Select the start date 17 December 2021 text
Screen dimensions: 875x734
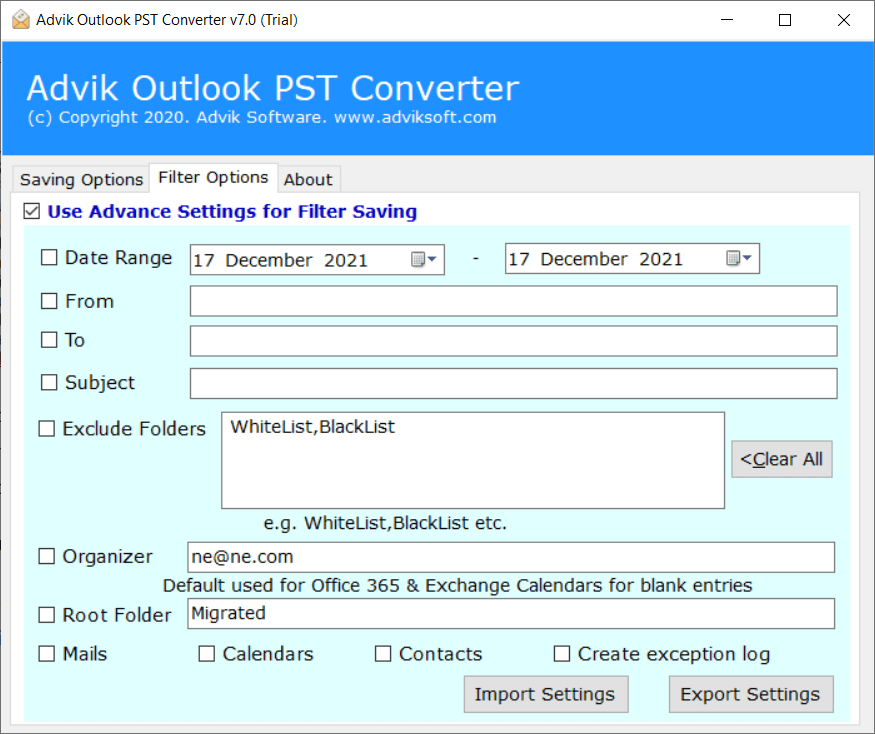280,260
